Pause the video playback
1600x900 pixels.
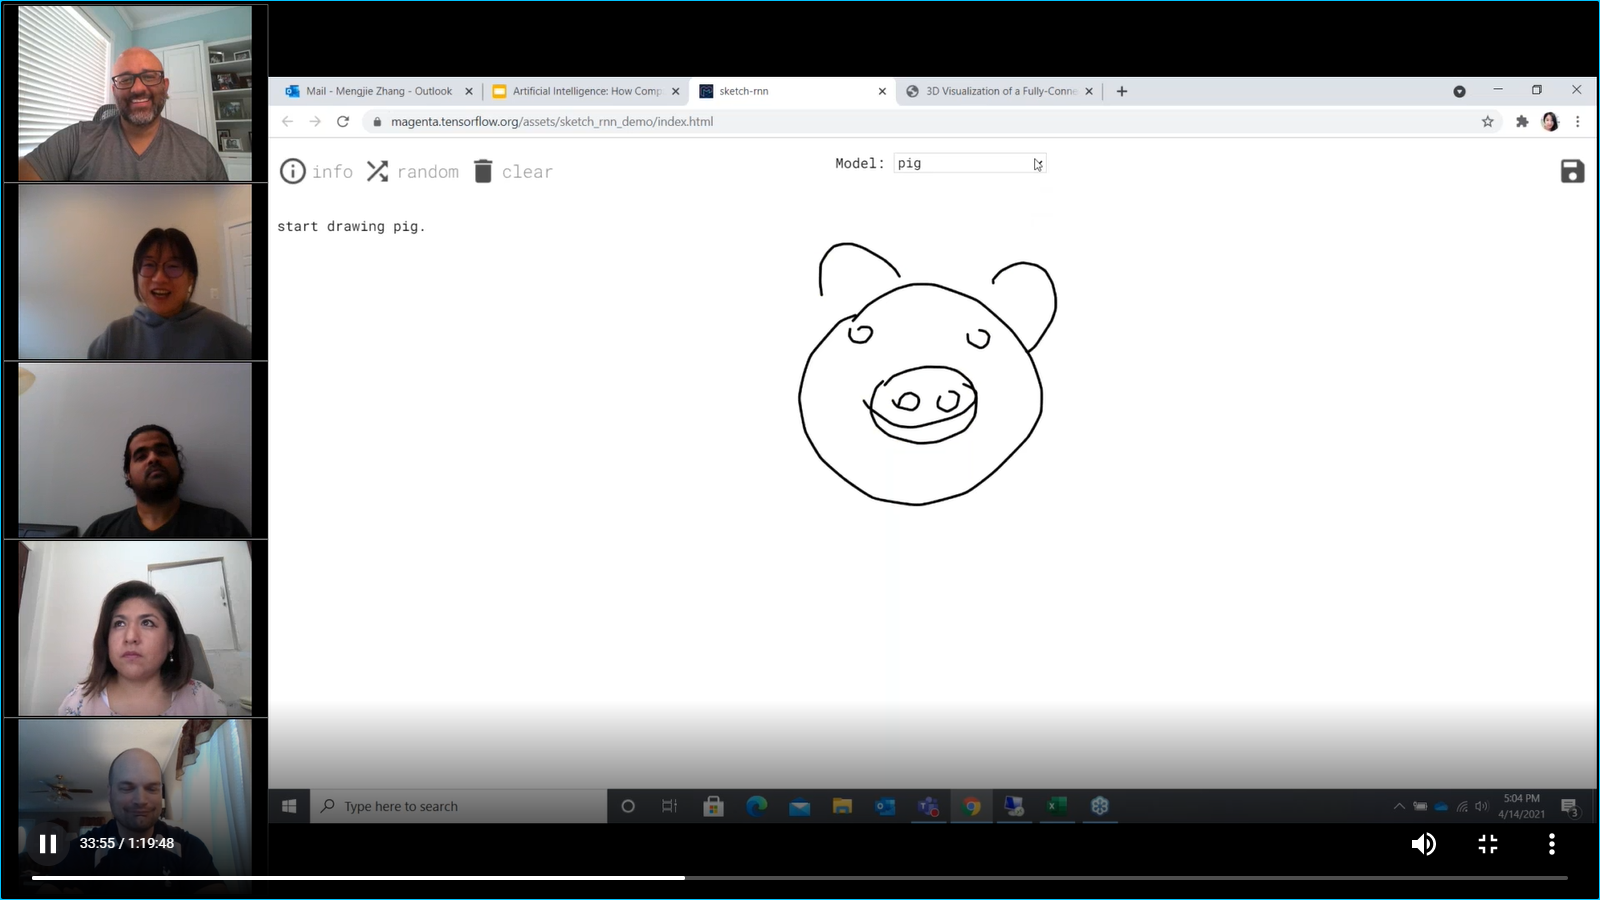pos(47,844)
